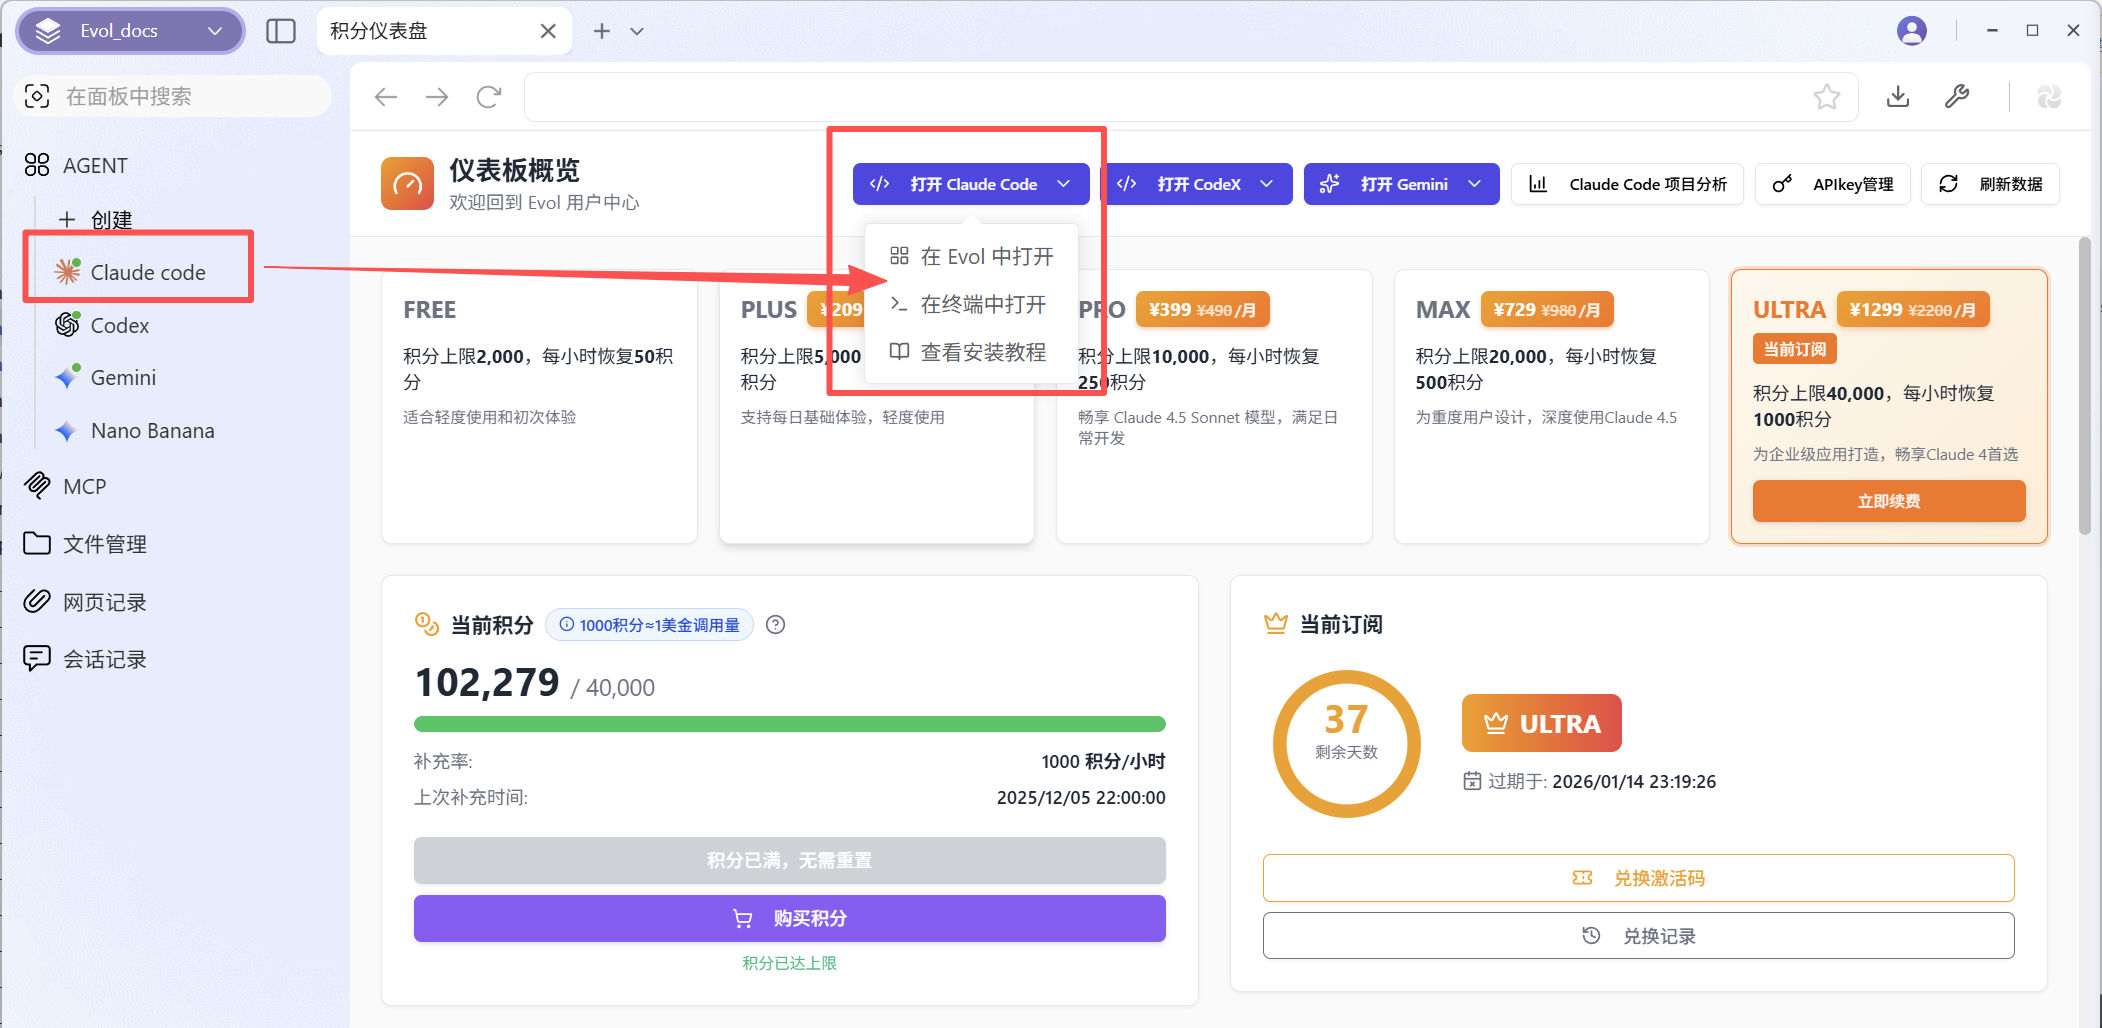Screen dimensions: 2102x1028
Task: Click help question mark beside 当前积分
Action: tap(775, 625)
